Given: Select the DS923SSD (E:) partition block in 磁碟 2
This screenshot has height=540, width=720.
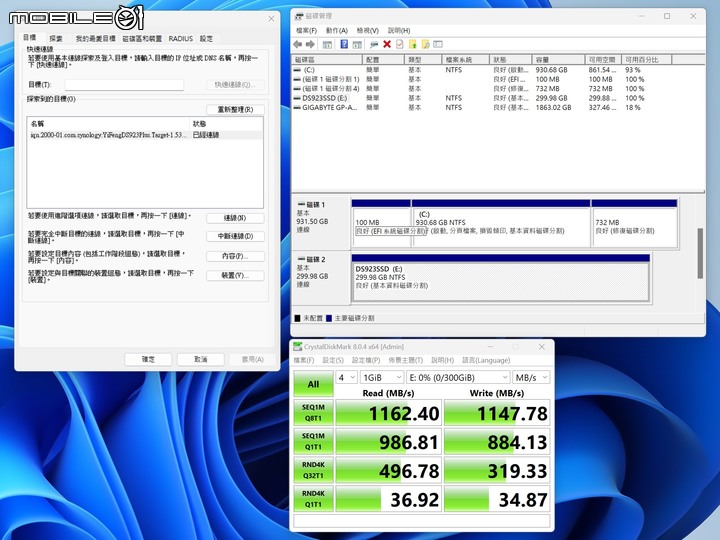Looking at the screenshot, I should 501,278.
